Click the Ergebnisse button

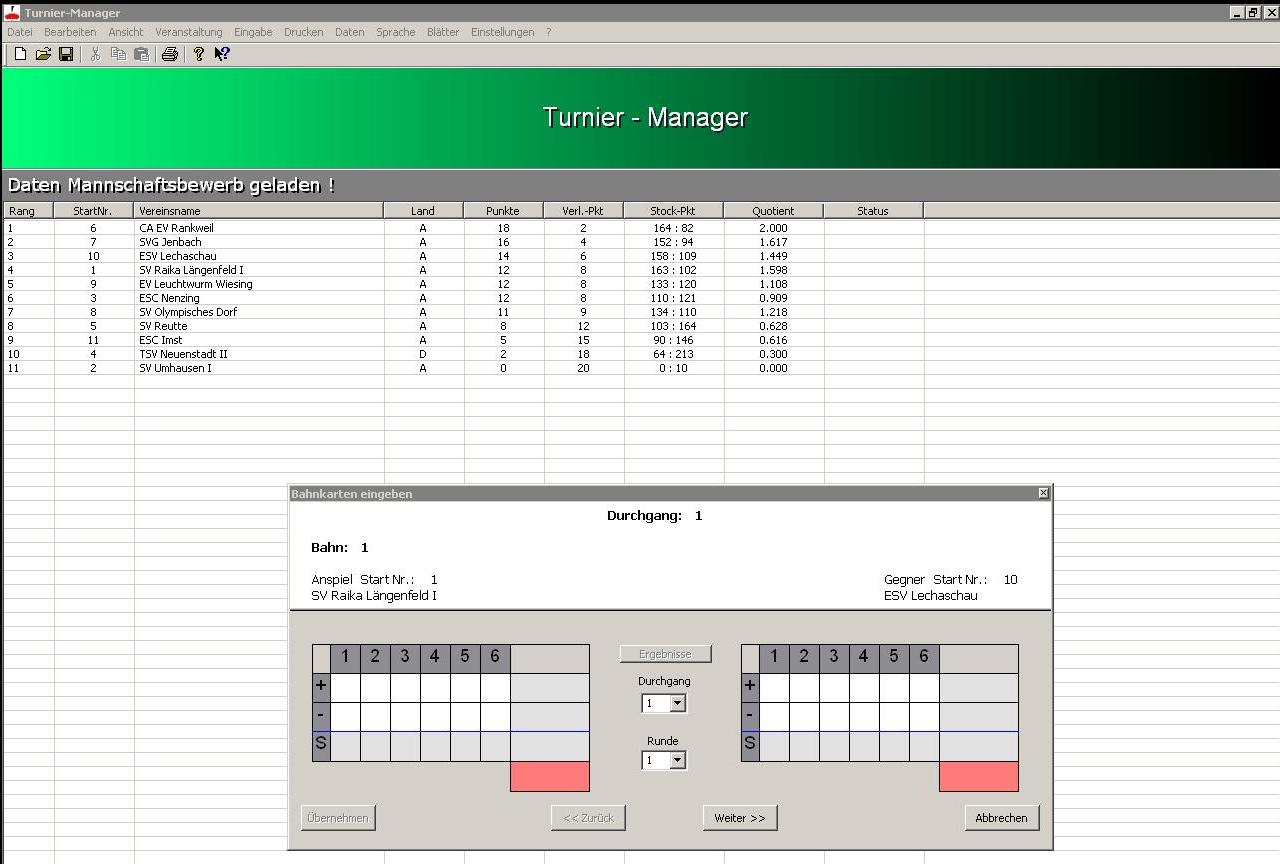[666, 654]
